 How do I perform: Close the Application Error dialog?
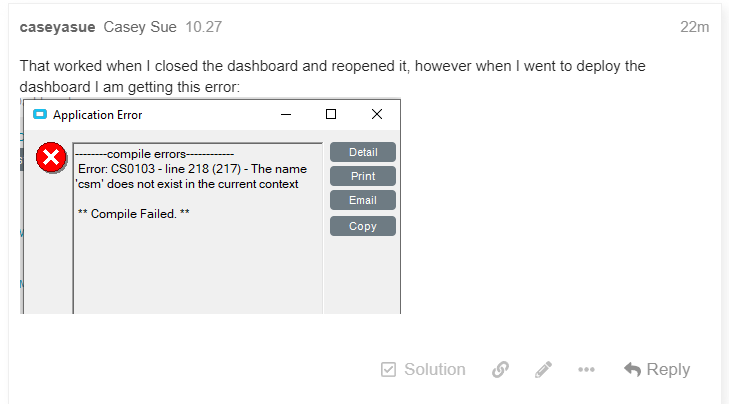[x=376, y=115]
